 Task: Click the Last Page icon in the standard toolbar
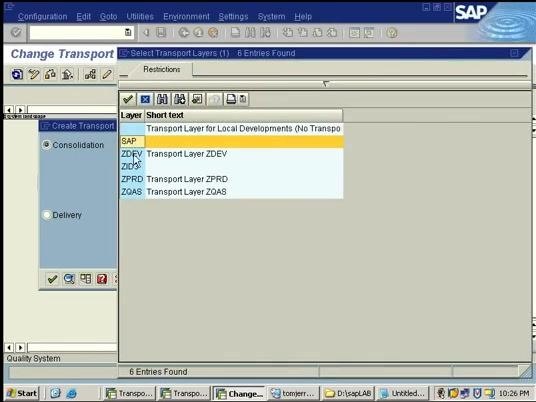pos(333,33)
